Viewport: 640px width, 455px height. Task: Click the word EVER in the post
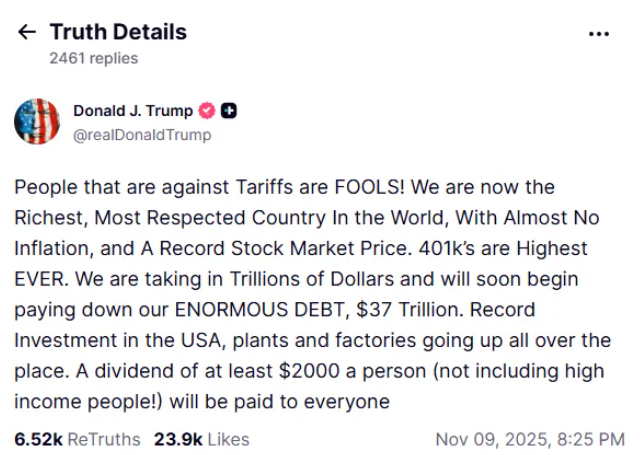point(40,279)
